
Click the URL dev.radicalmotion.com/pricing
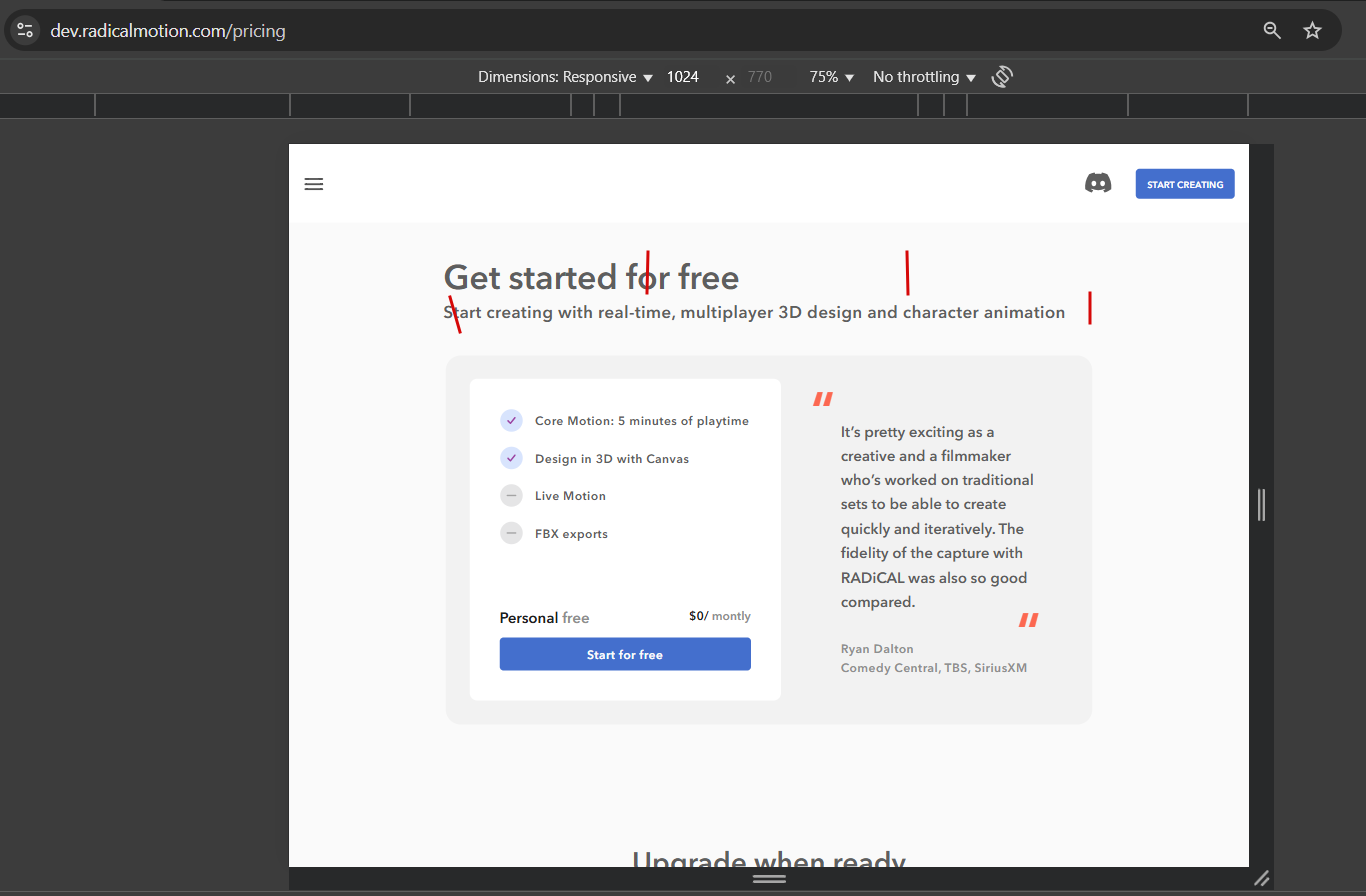[x=168, y=31]
